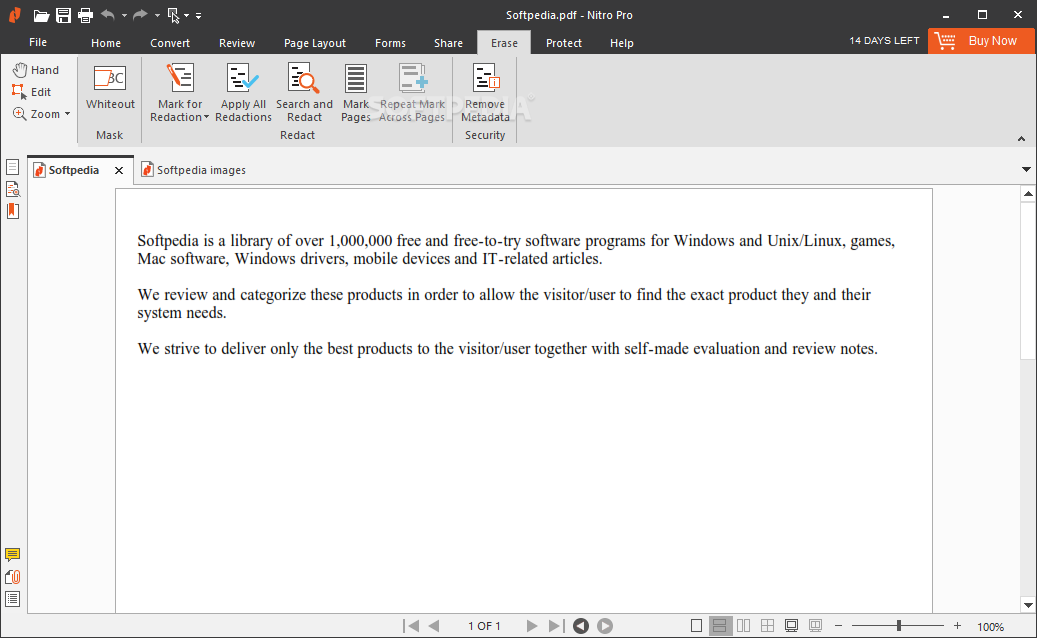Switch to the Convert ribbon tab
The height and width of the screenshot is (638, 1037).
pyautogui.click(x=170, y=43)
